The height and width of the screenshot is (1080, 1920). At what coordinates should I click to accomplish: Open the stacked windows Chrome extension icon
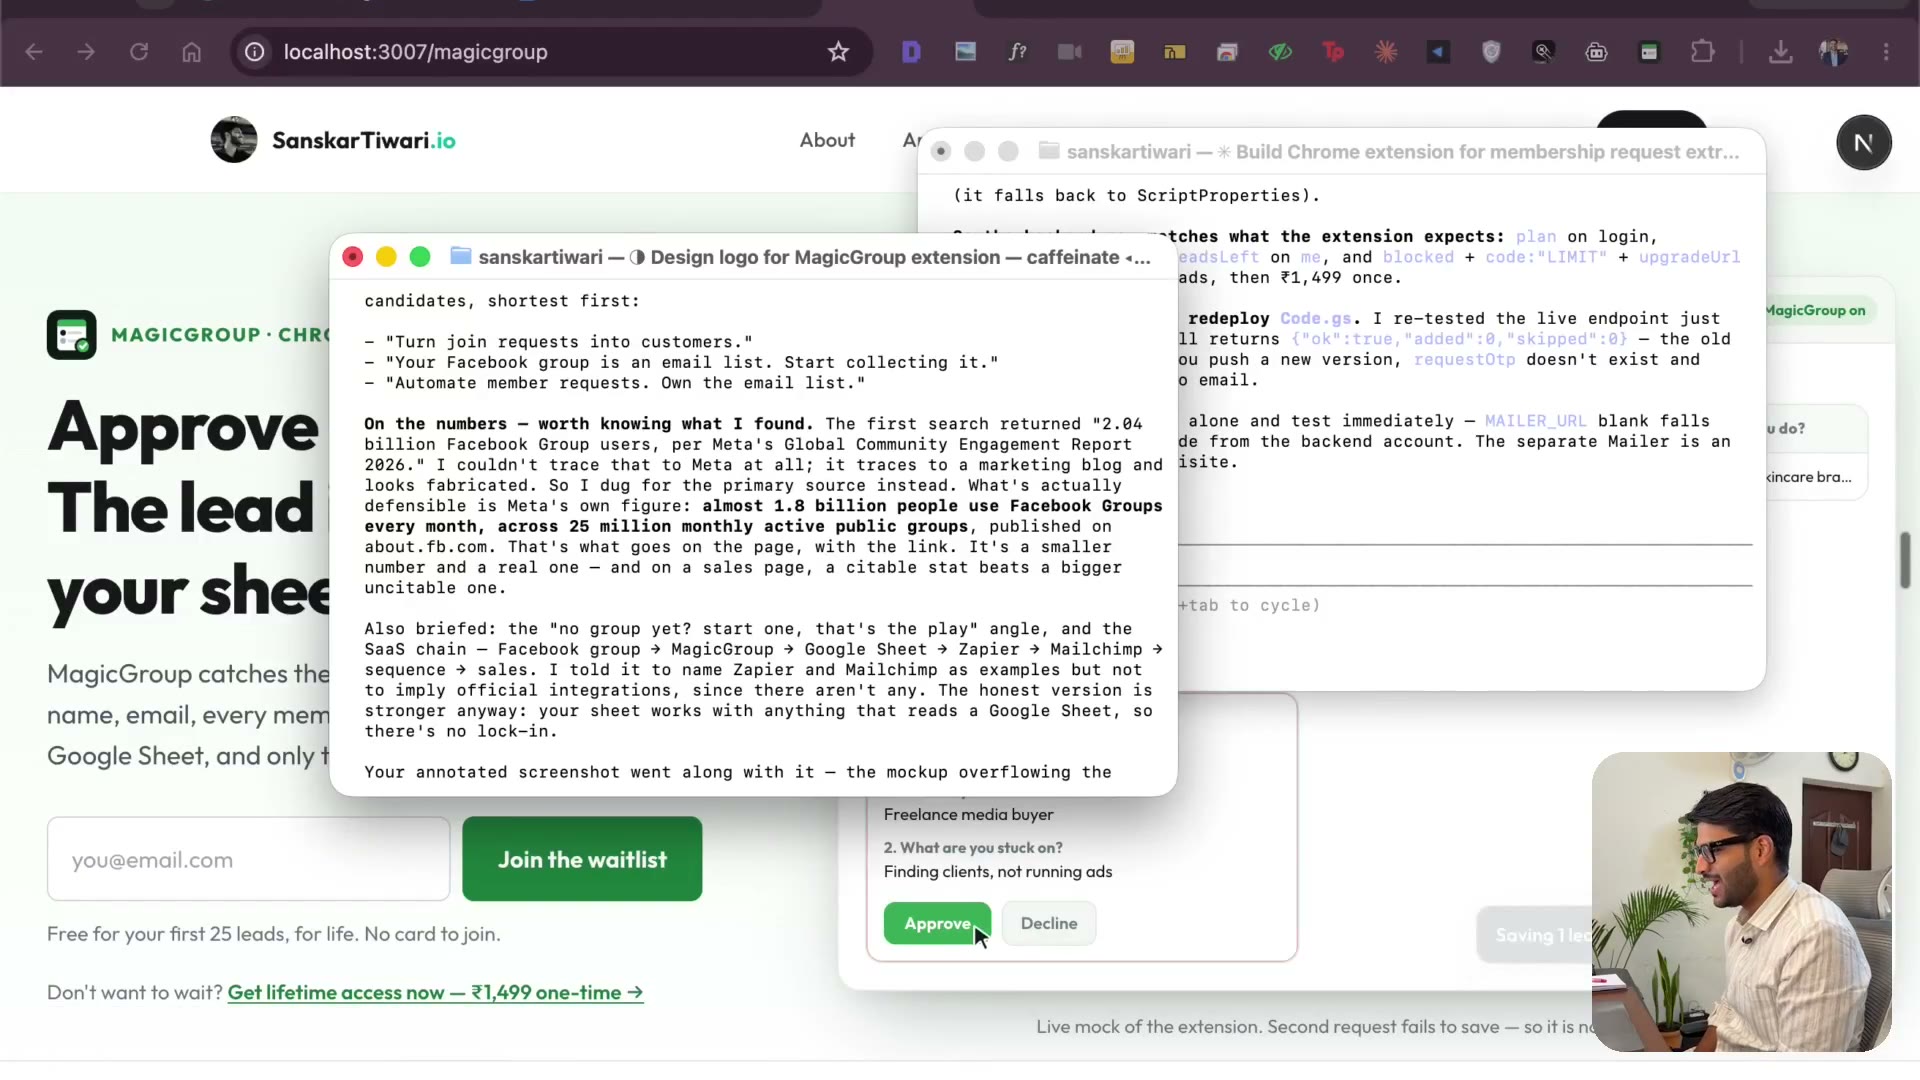pyautogui.click(x=1227, y=52)
